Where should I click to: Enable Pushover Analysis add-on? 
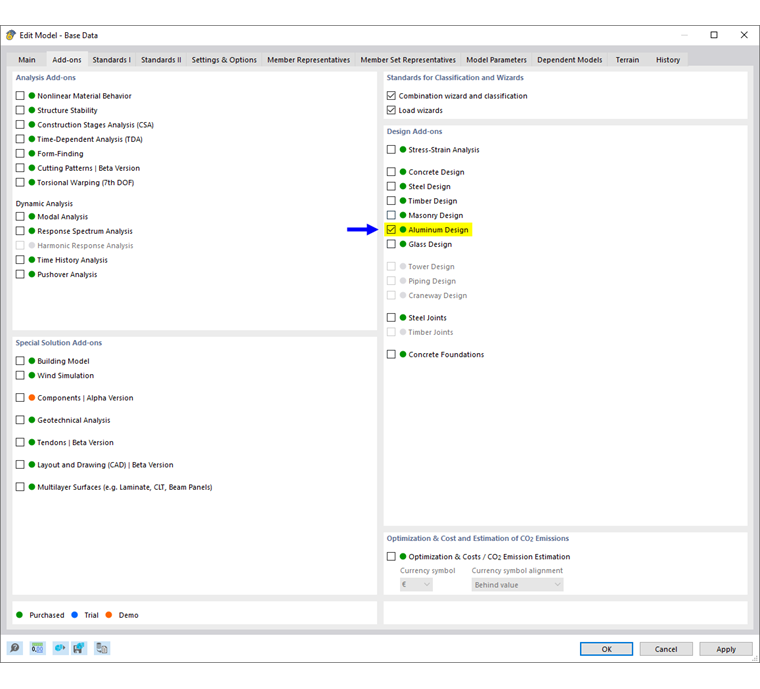tap(20, 274)
